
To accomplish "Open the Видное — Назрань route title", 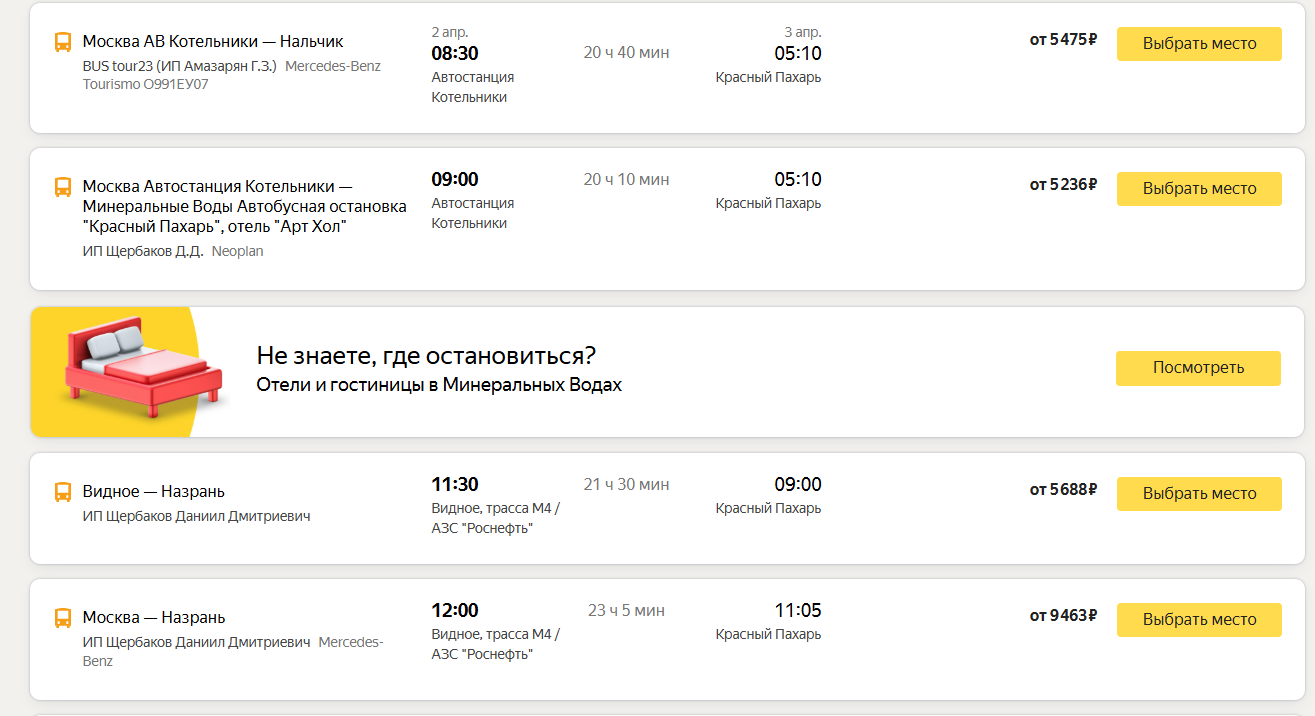I will point(154,492).
